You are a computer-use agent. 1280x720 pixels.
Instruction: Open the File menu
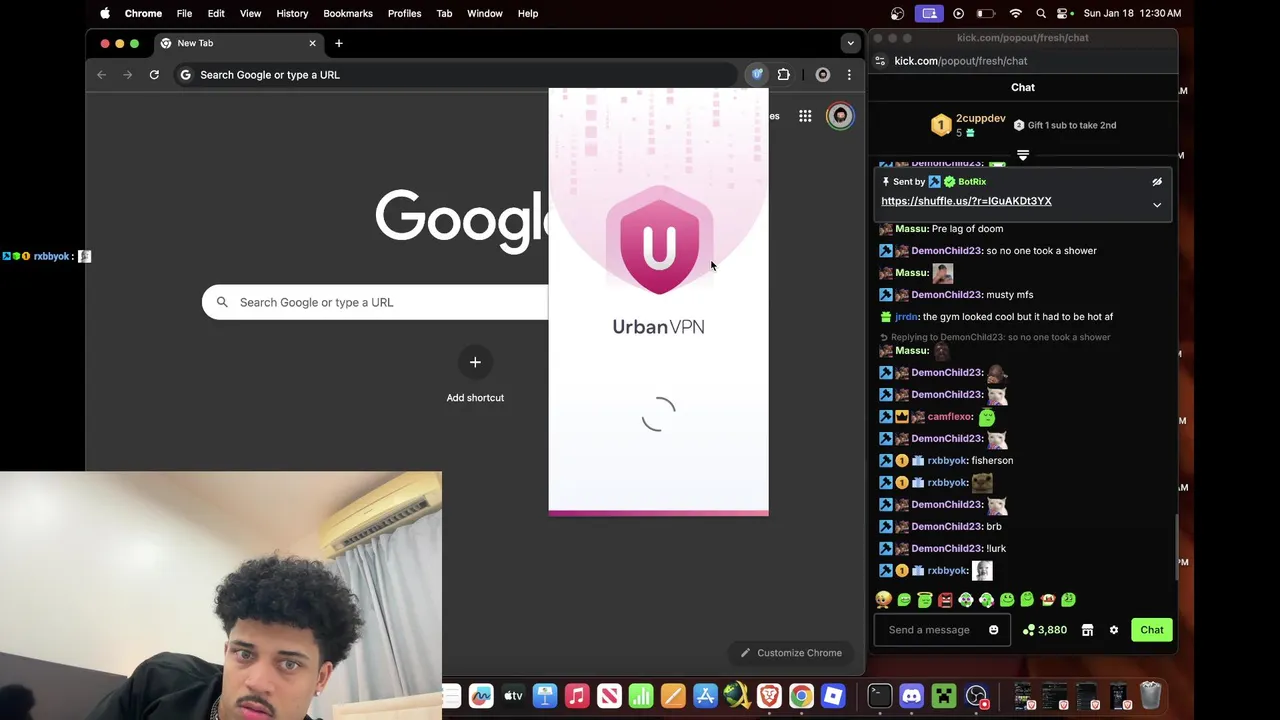184,13
